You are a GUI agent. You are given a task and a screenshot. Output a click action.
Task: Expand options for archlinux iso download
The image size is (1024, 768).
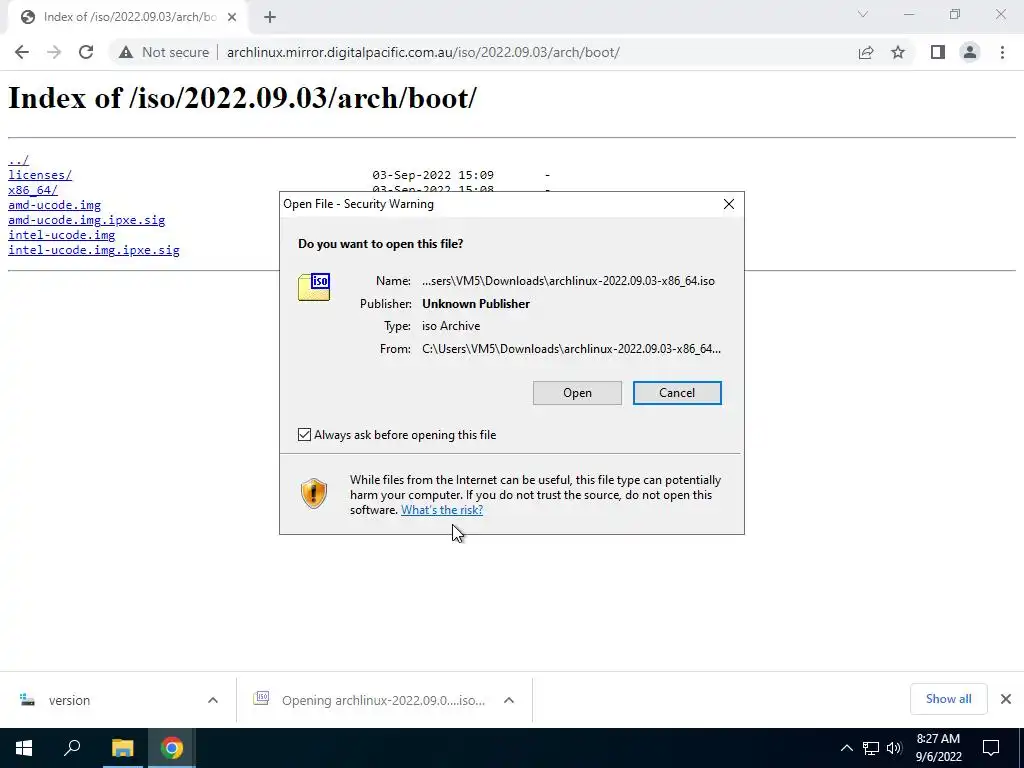coord(509,700)
